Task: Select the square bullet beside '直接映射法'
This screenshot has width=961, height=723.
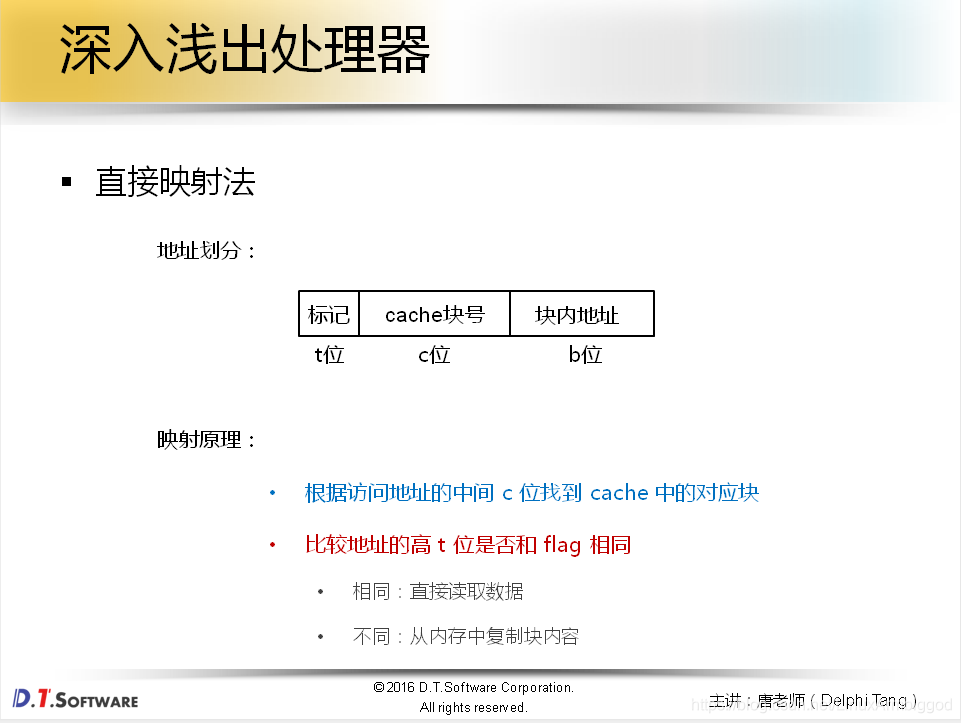Action: (66, 180)
